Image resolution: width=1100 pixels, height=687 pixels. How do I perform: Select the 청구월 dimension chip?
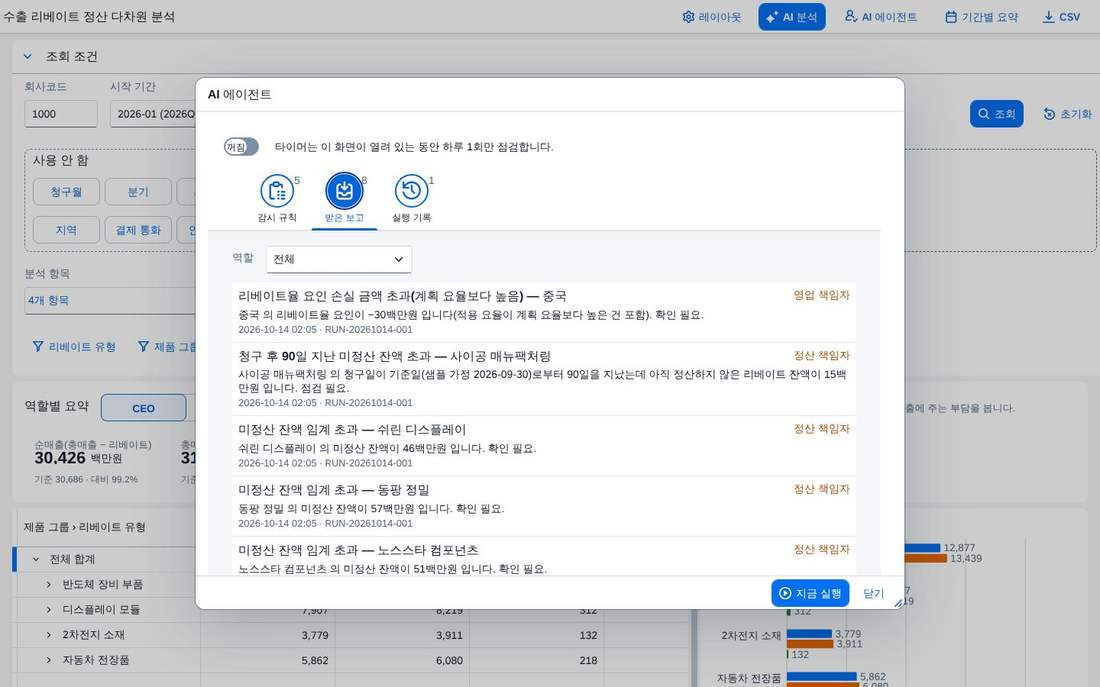pyautogui.click(x=66, y=192)
